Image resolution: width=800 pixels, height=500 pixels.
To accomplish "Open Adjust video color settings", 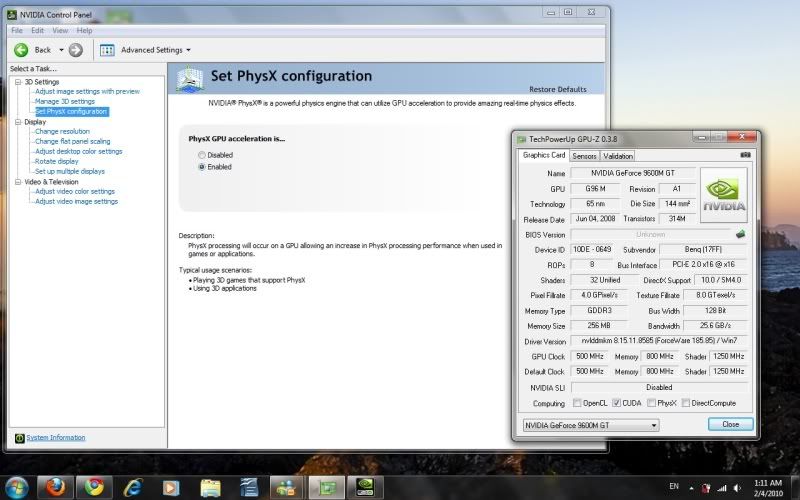I will coord(75,191).
